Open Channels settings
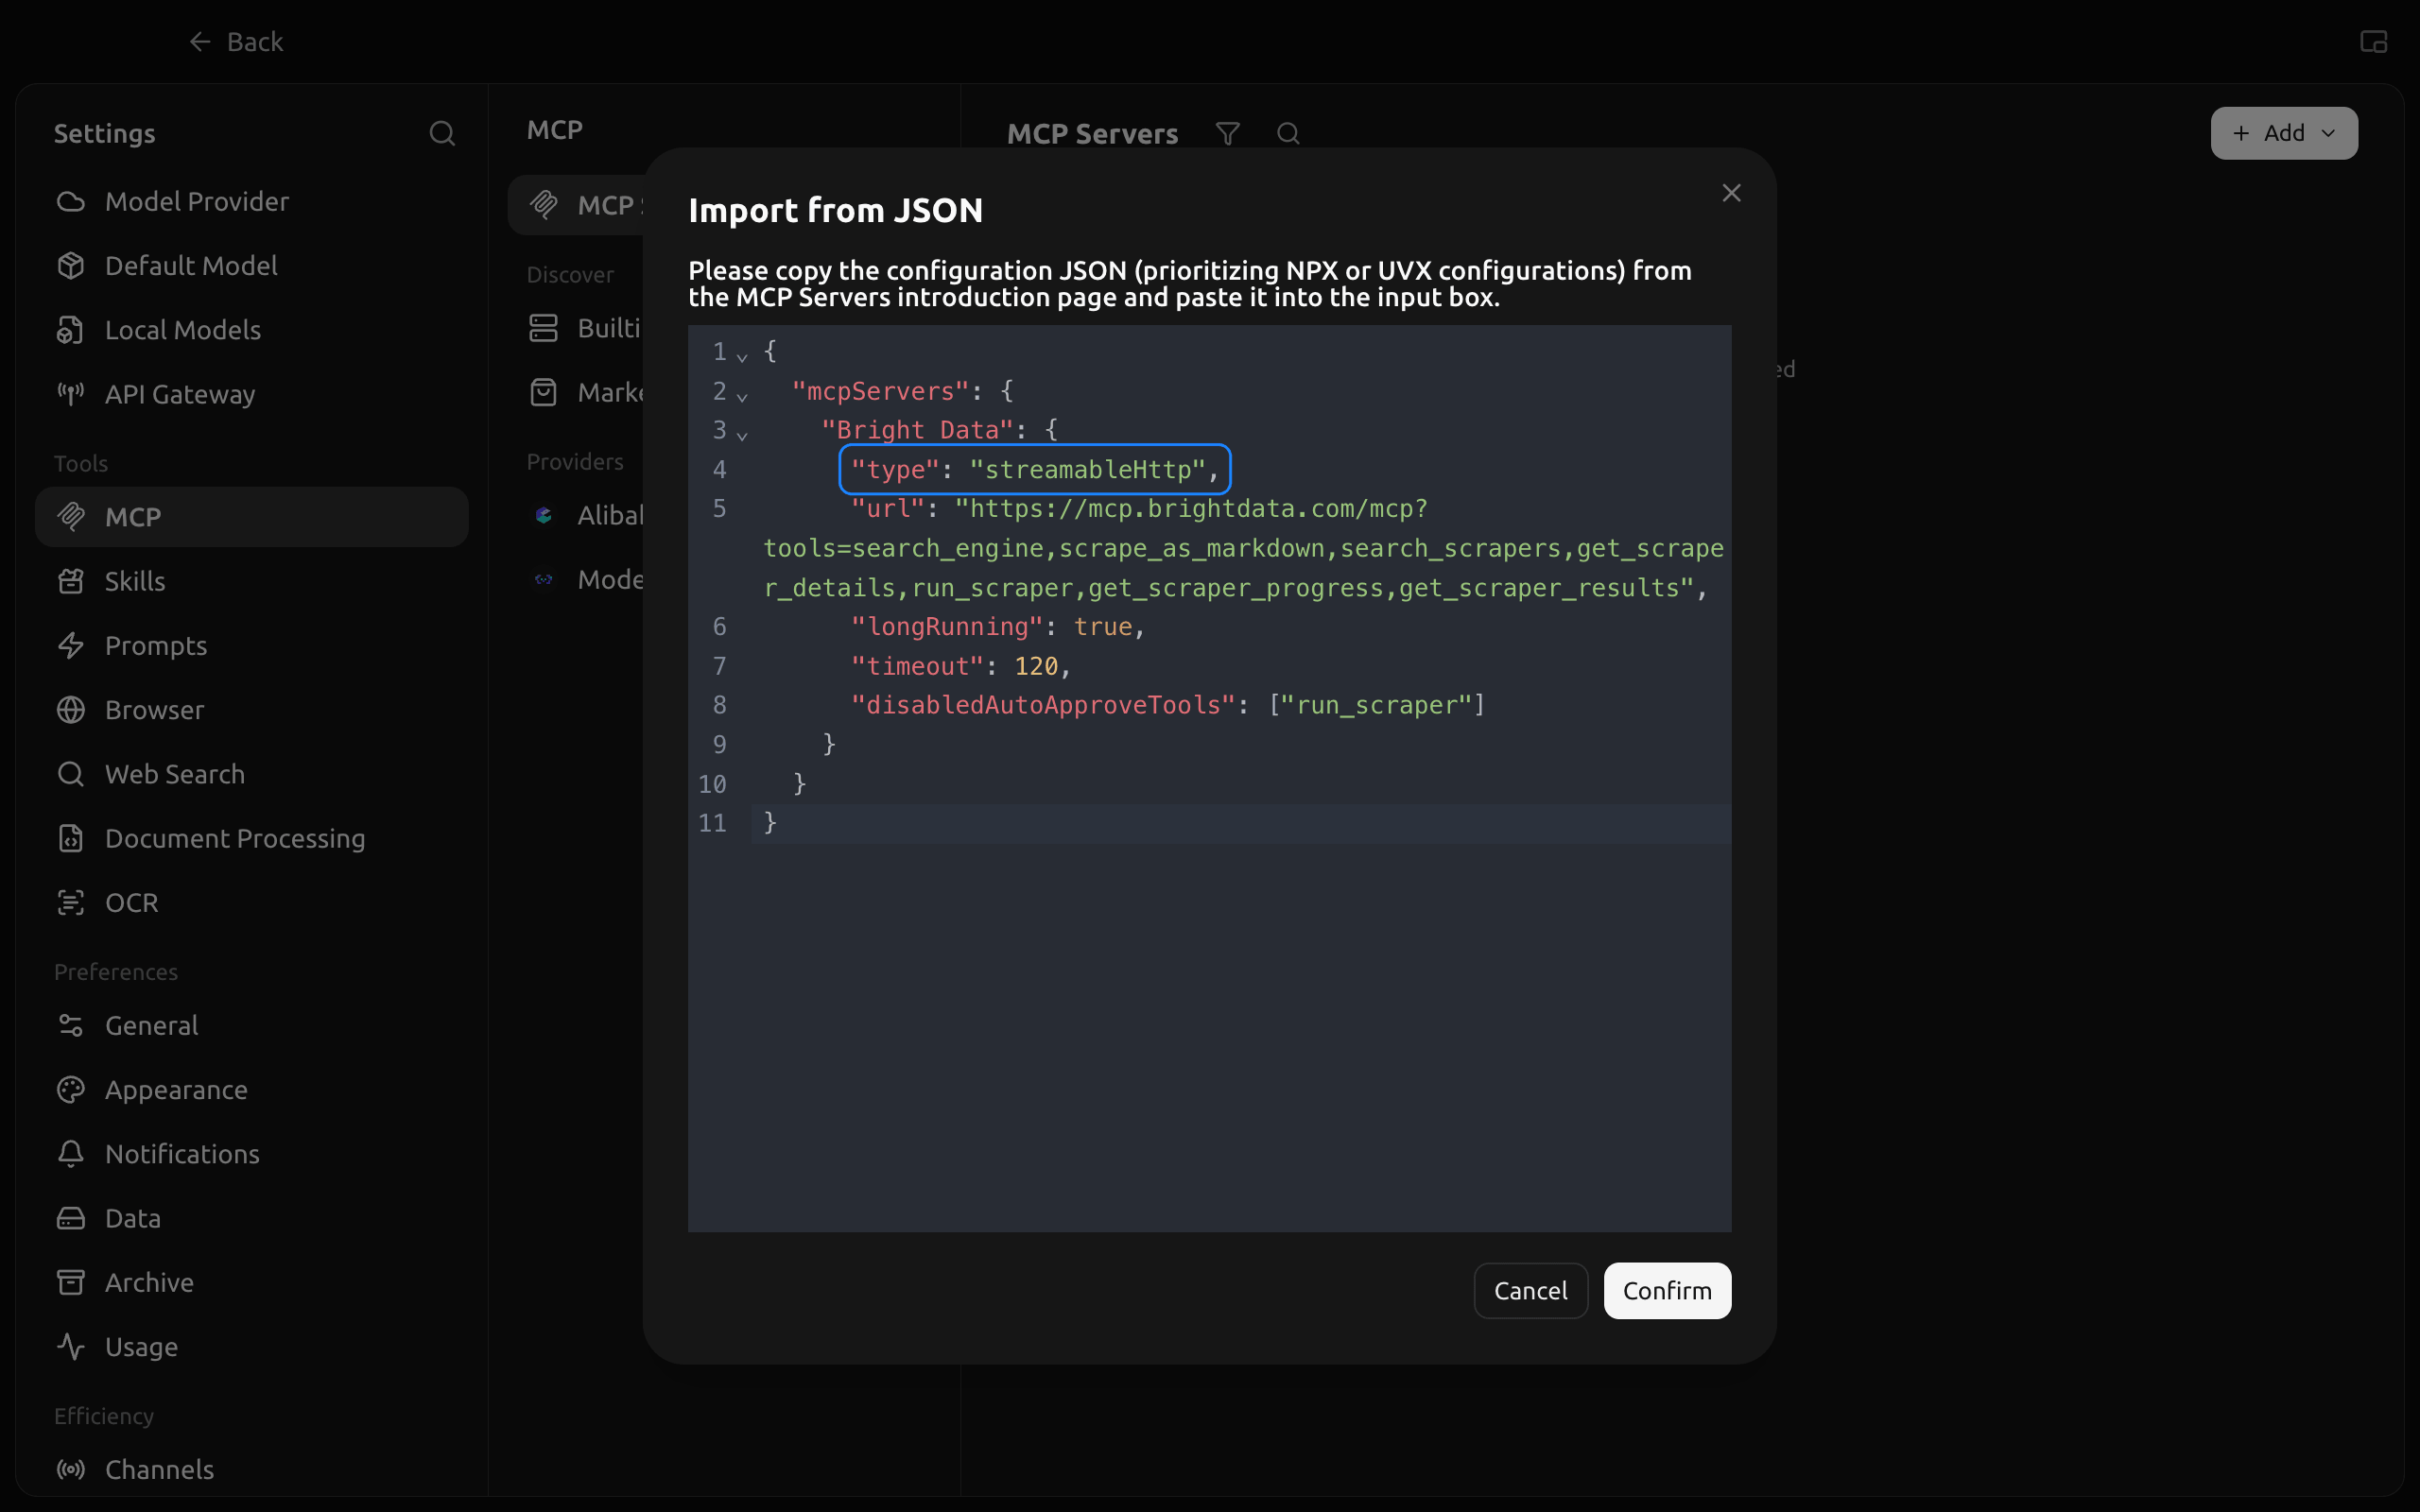This screenshot has height=1512, width=2420. point(252,1470)
